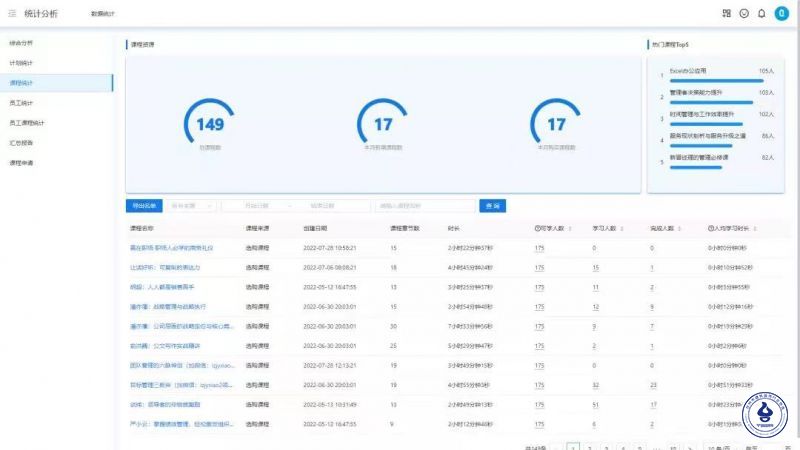Screen dimensions: 800x450
Task: Click the 热门课程Top5 panel title
Action: [670, 44]
